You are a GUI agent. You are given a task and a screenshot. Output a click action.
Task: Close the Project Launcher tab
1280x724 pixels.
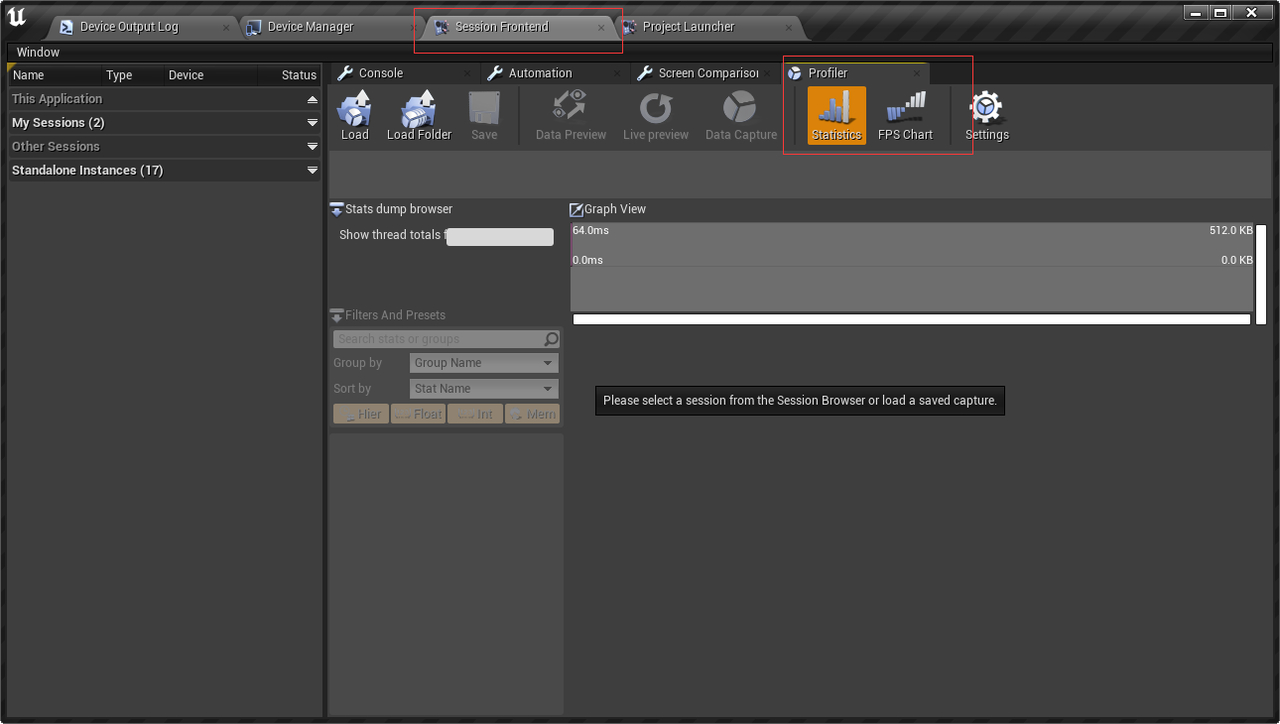[789, 28]
